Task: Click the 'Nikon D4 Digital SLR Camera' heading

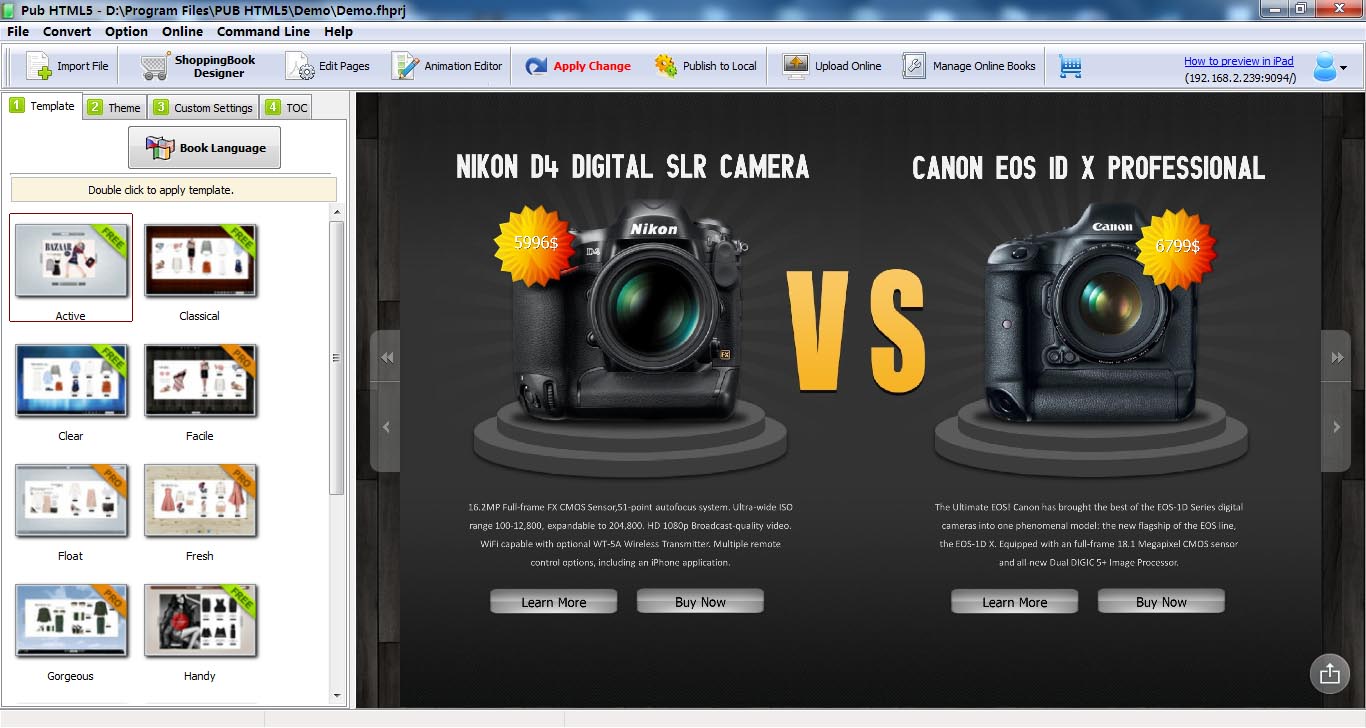Action: coord(633,166)
